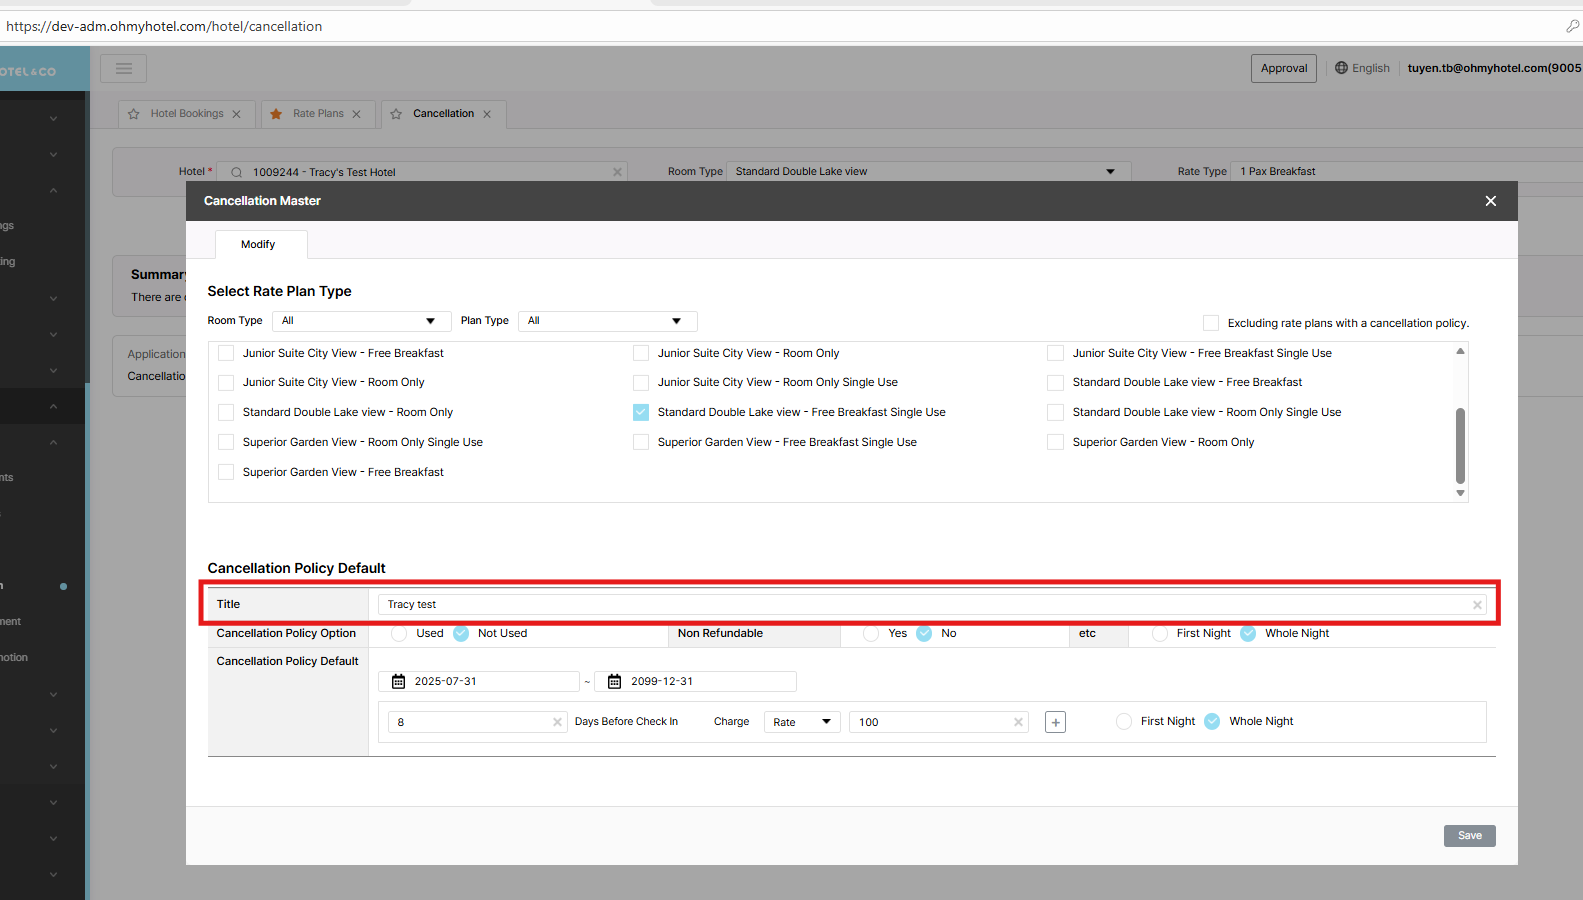The image size is (1583, 900).
Task: Select Not Used for Cancellation Policy Option
Action: click(461, 634)
